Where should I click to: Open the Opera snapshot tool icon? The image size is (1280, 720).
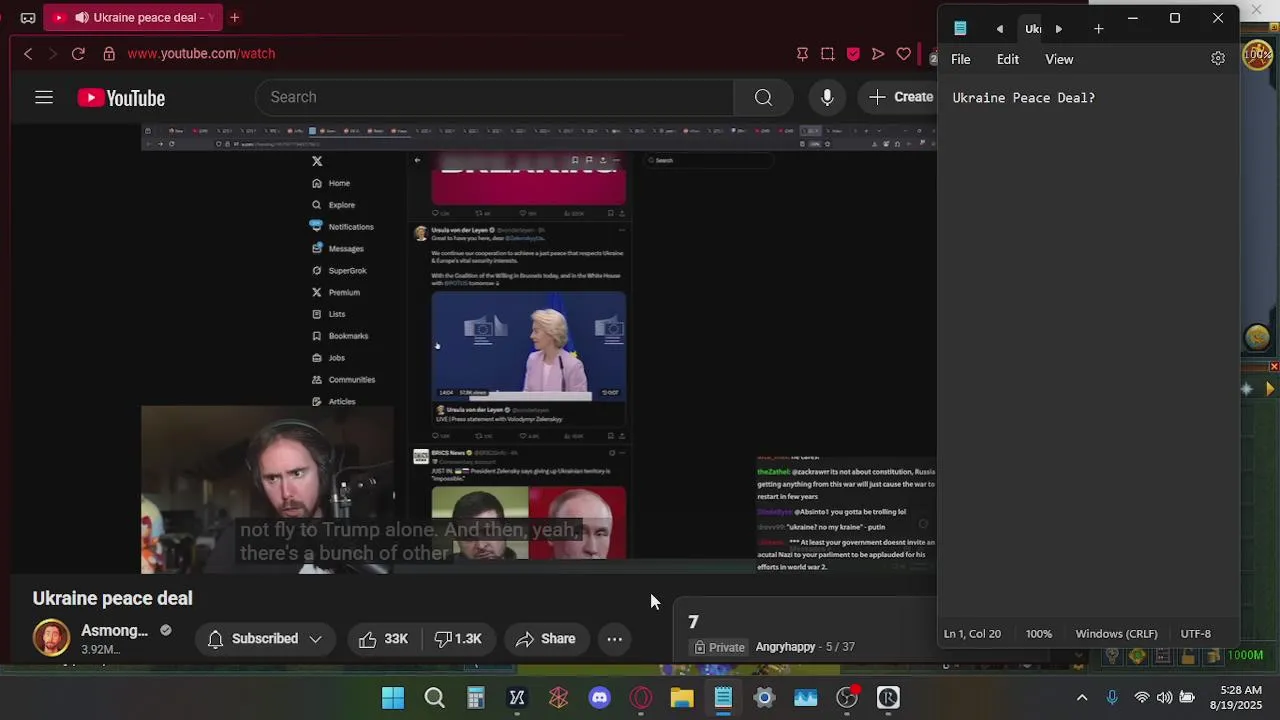point(827,54)
